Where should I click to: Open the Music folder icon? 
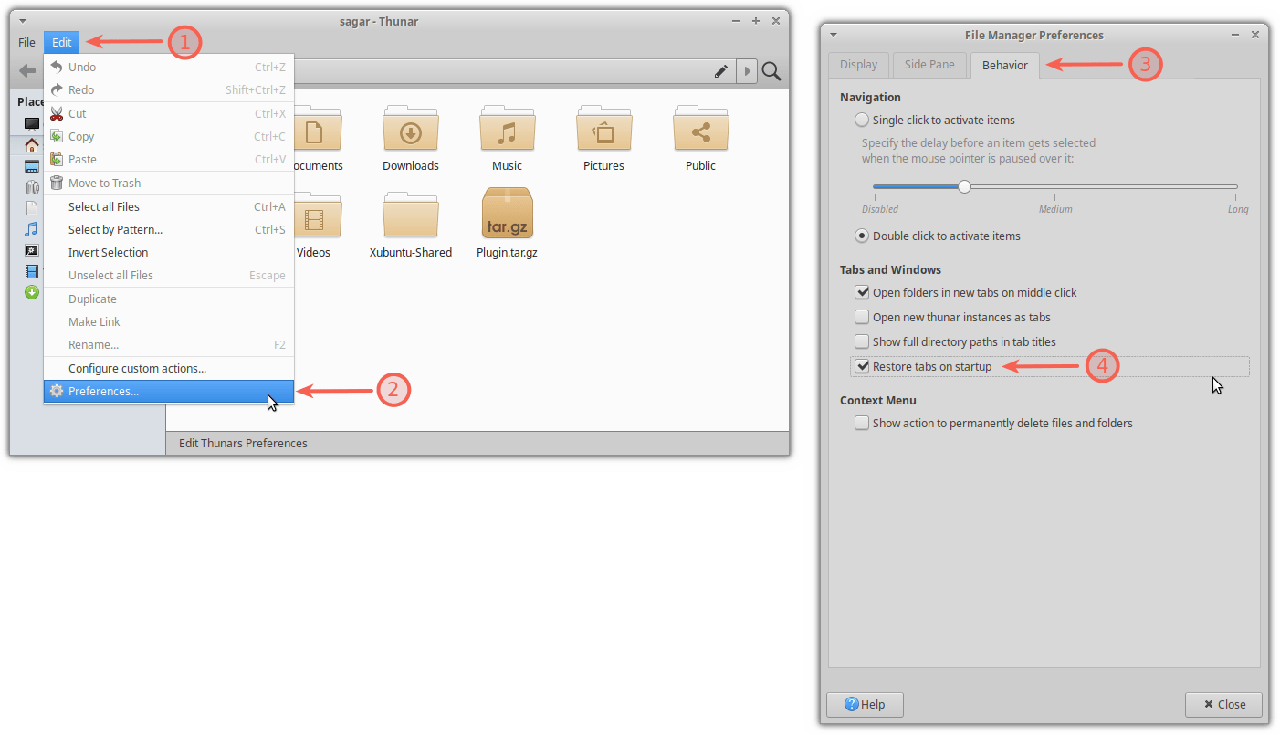pyautogui.click(x=507, y=129)
